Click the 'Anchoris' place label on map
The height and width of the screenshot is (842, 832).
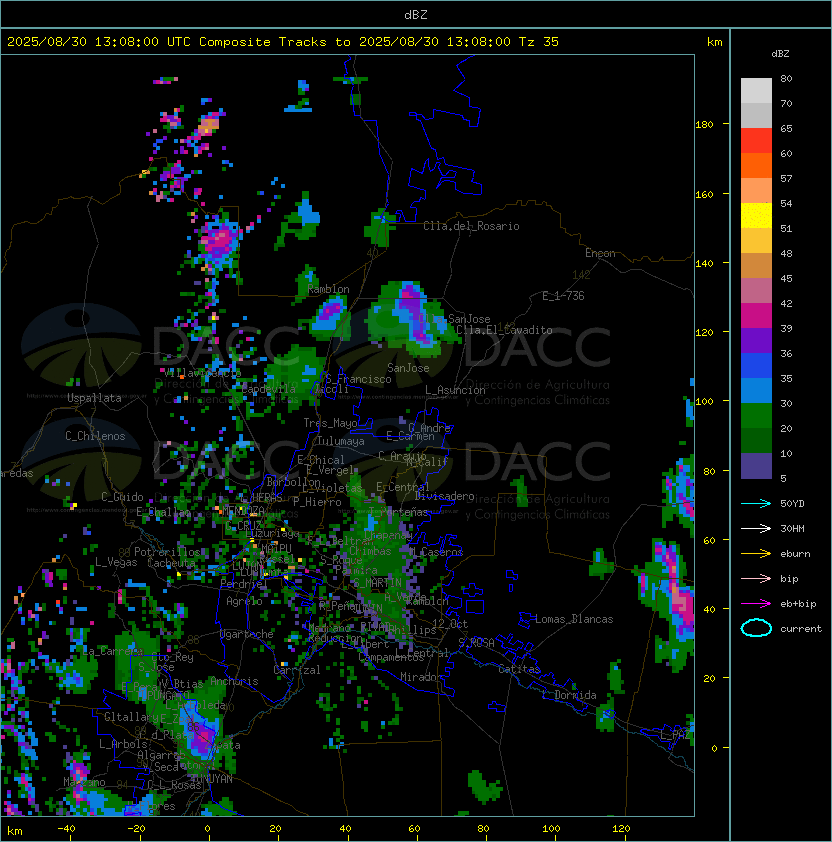point(234,681)
